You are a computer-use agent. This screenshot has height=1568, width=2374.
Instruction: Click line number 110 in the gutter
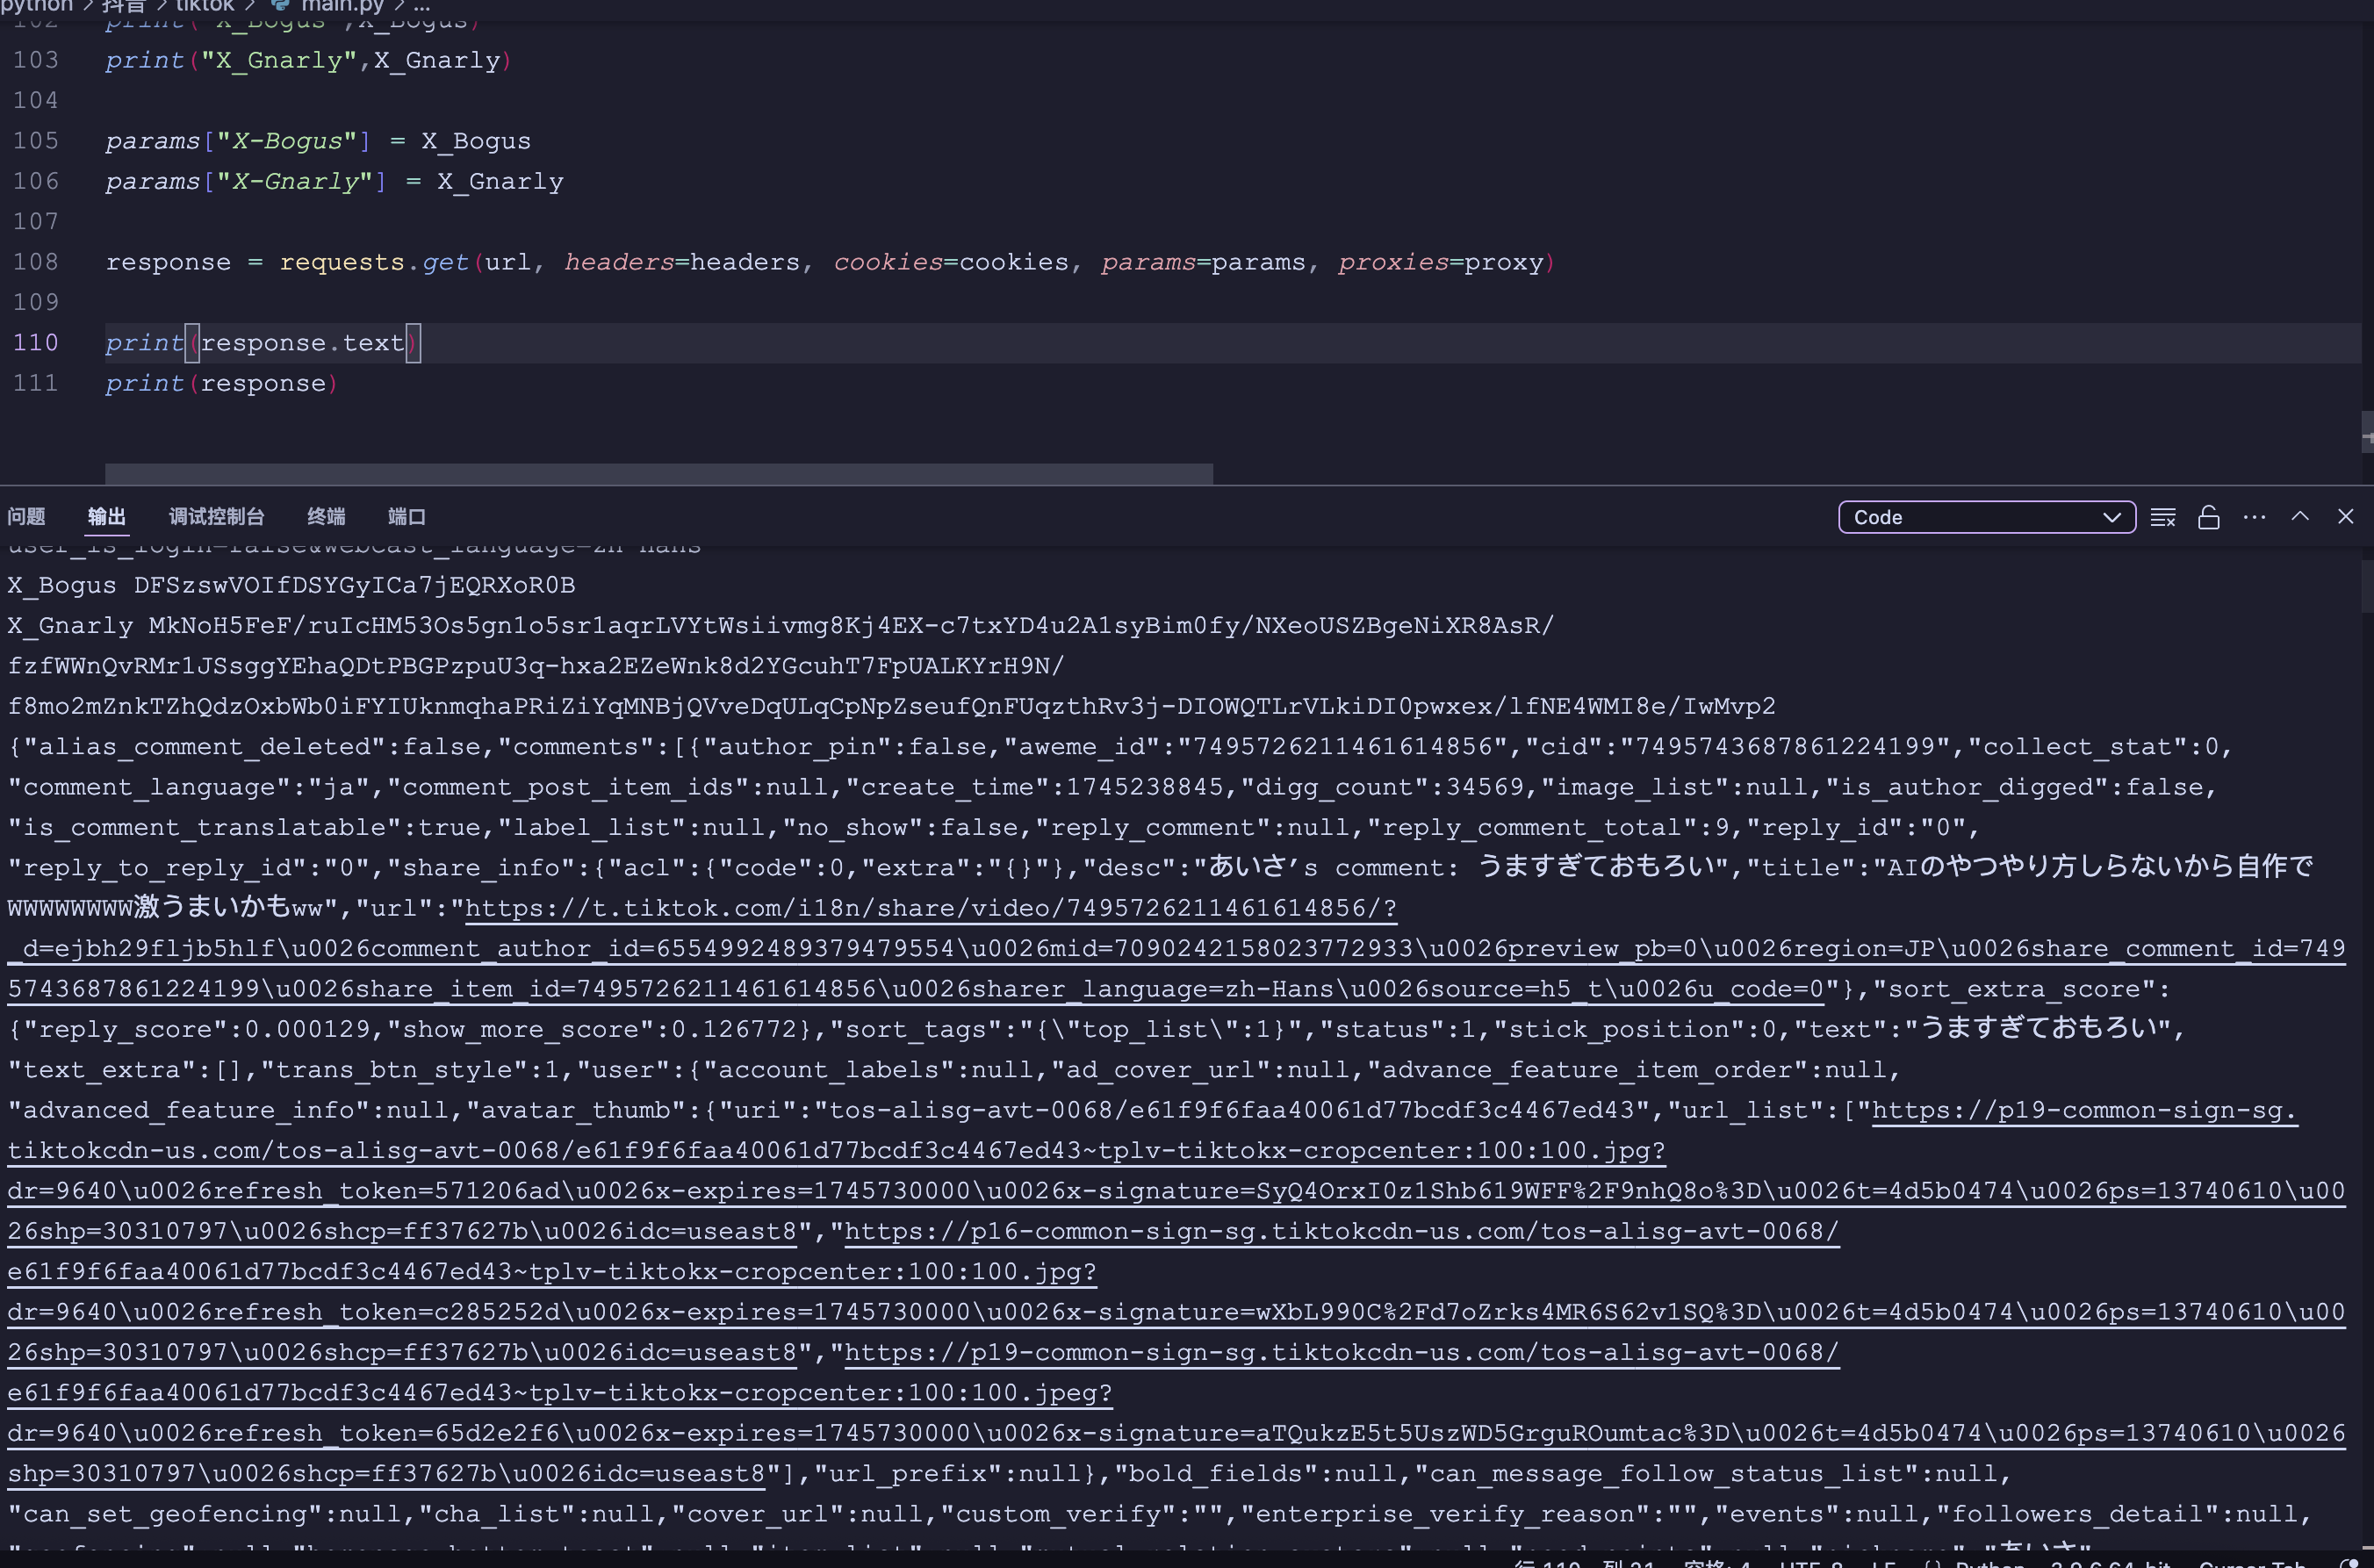pos(36,343)
